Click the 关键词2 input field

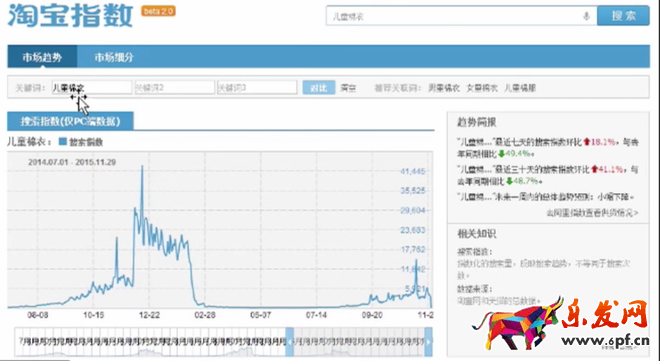pos(174,88)
